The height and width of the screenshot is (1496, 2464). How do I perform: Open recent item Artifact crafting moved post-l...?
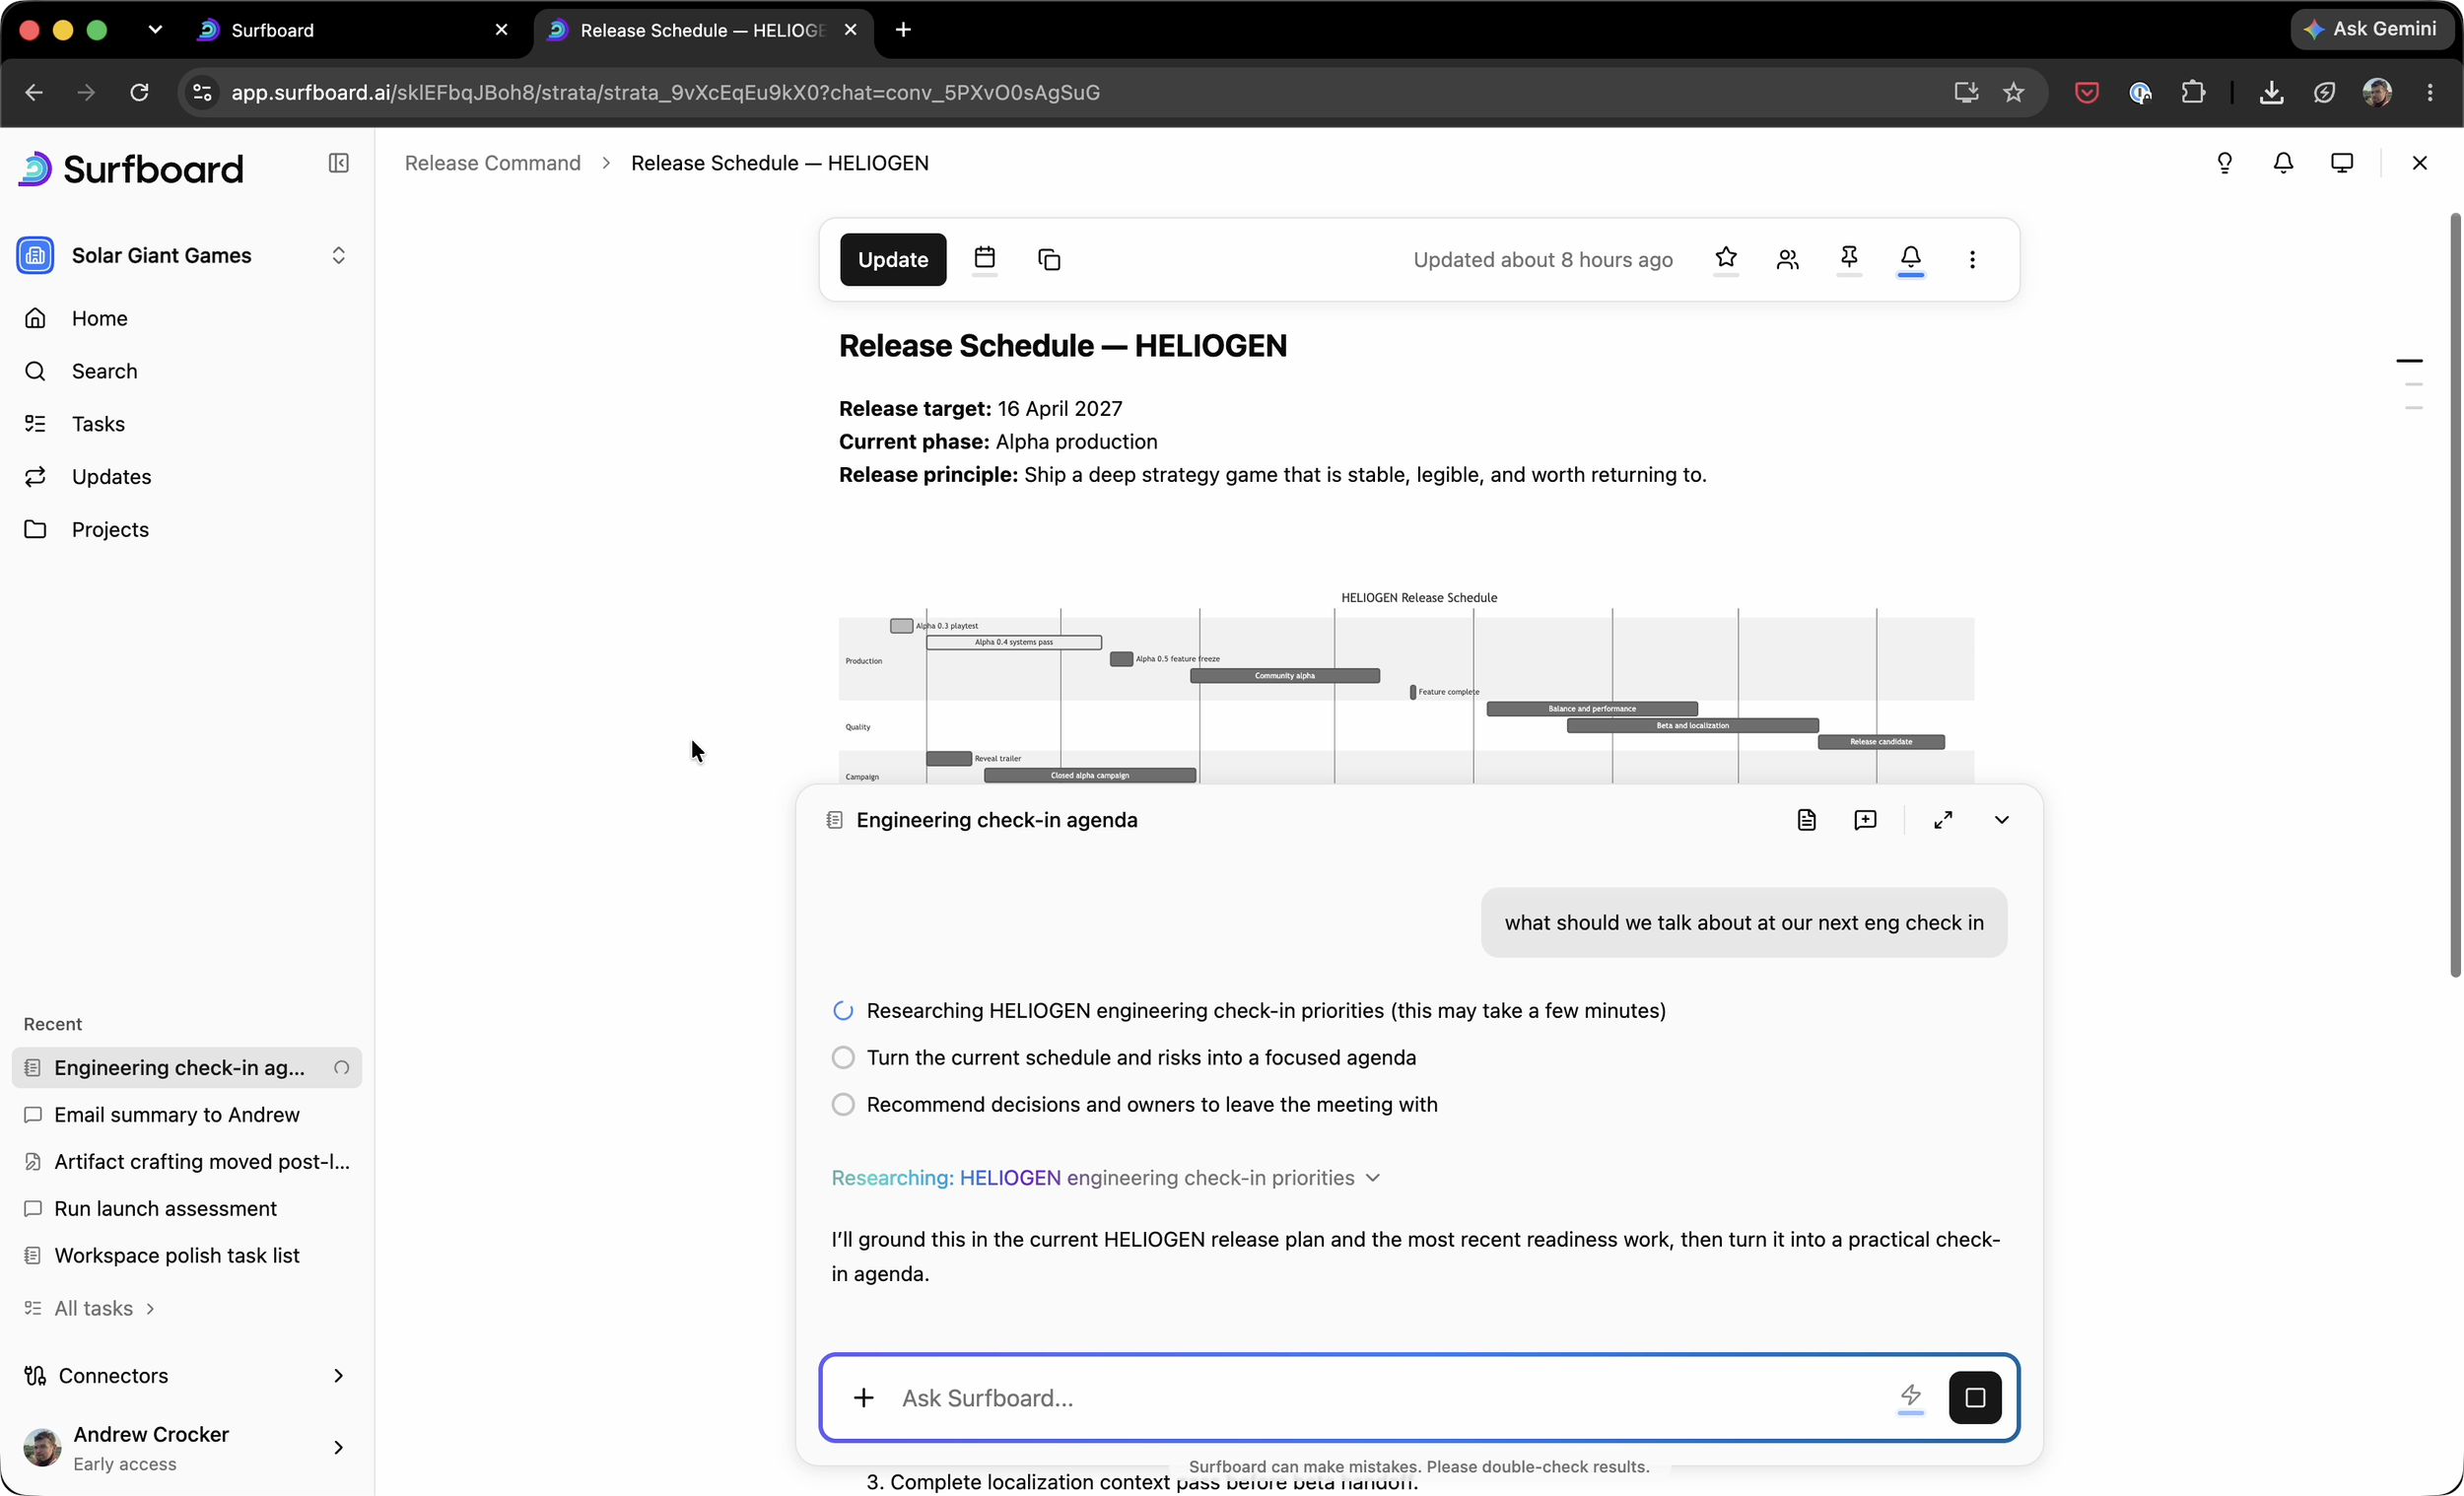[x=186, y=1162]
